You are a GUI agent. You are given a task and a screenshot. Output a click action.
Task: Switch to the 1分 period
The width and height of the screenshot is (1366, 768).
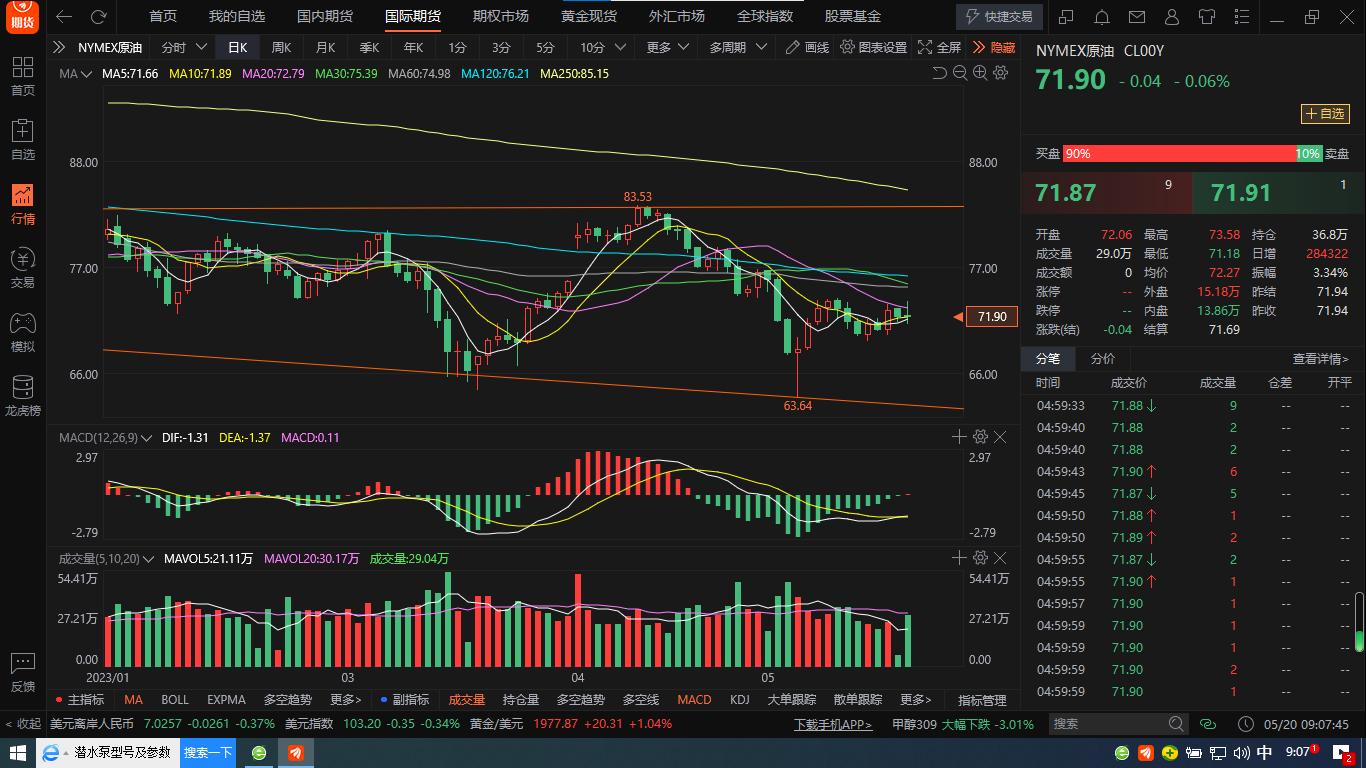point(457,47)
